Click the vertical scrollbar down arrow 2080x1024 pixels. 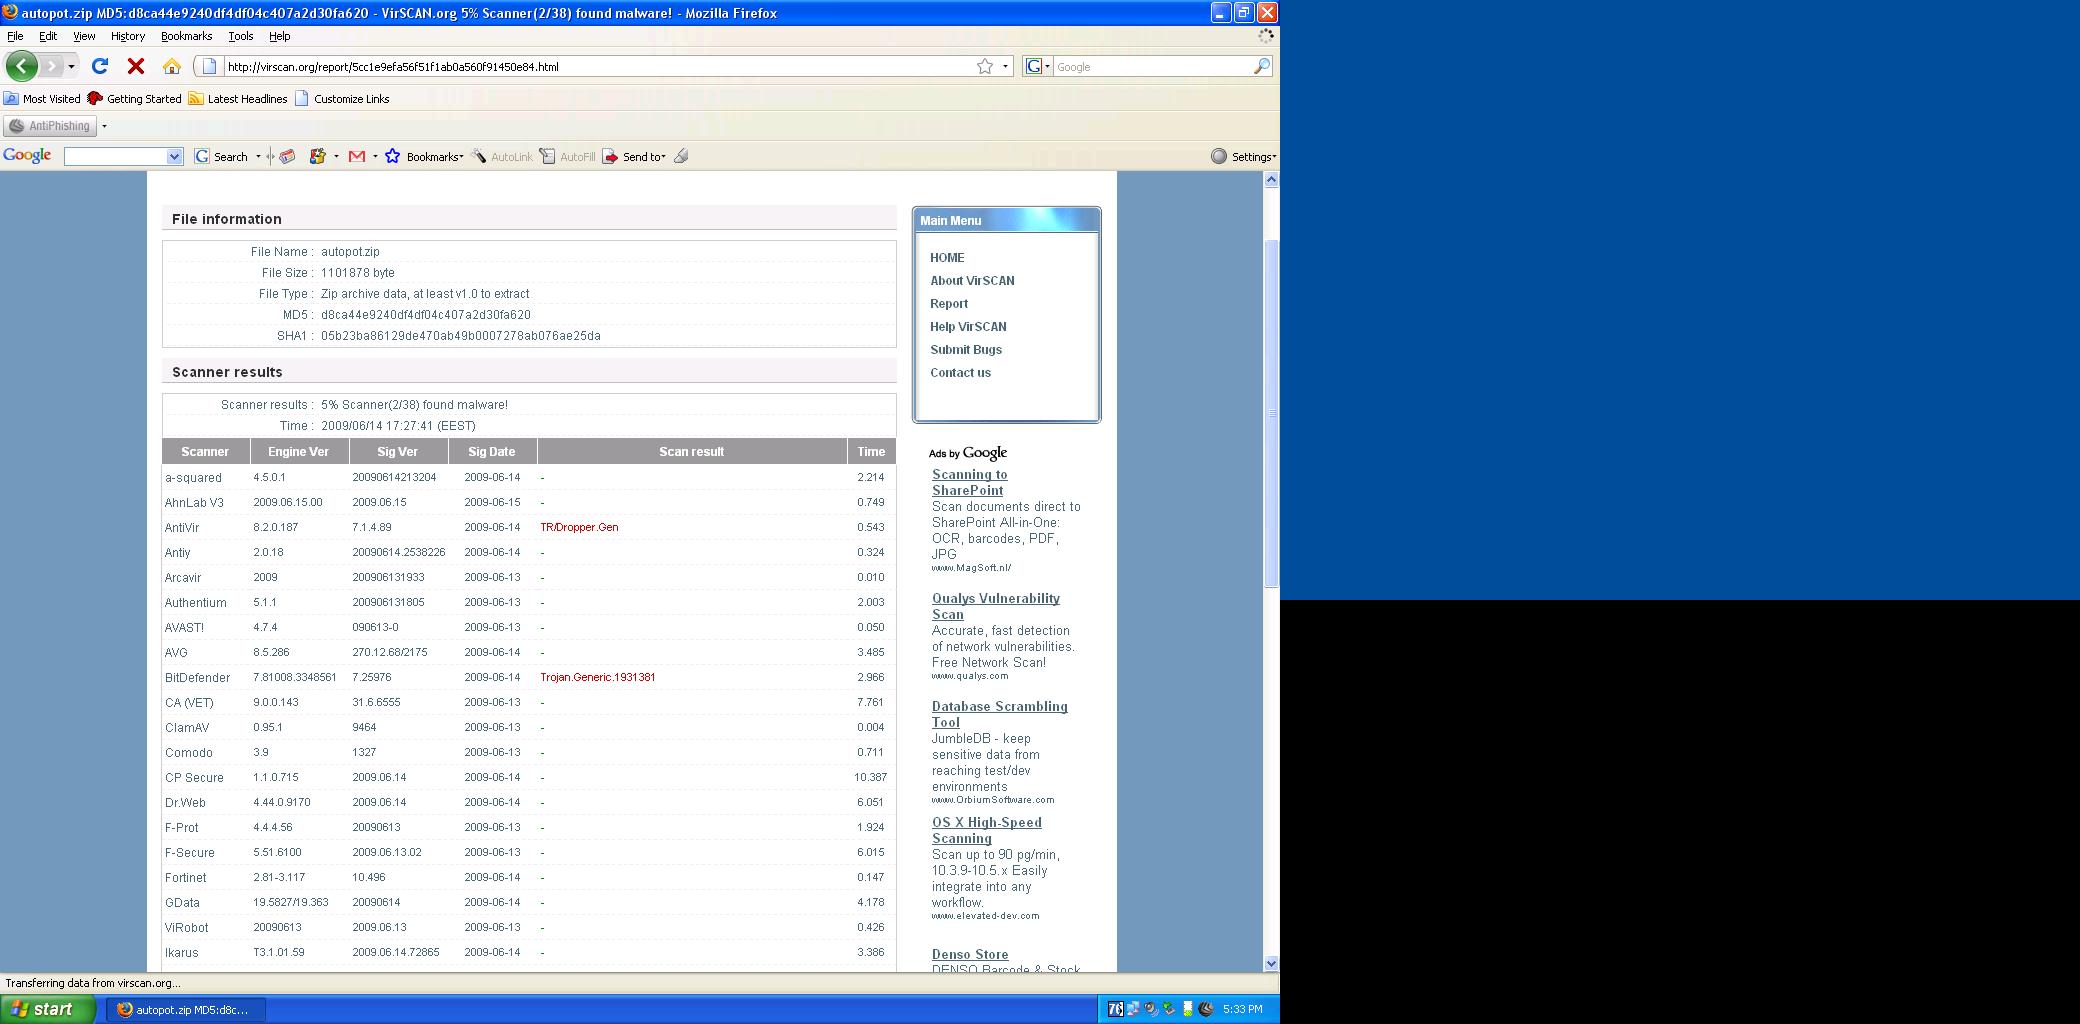pyautogui.click(x=1271, y=963)
